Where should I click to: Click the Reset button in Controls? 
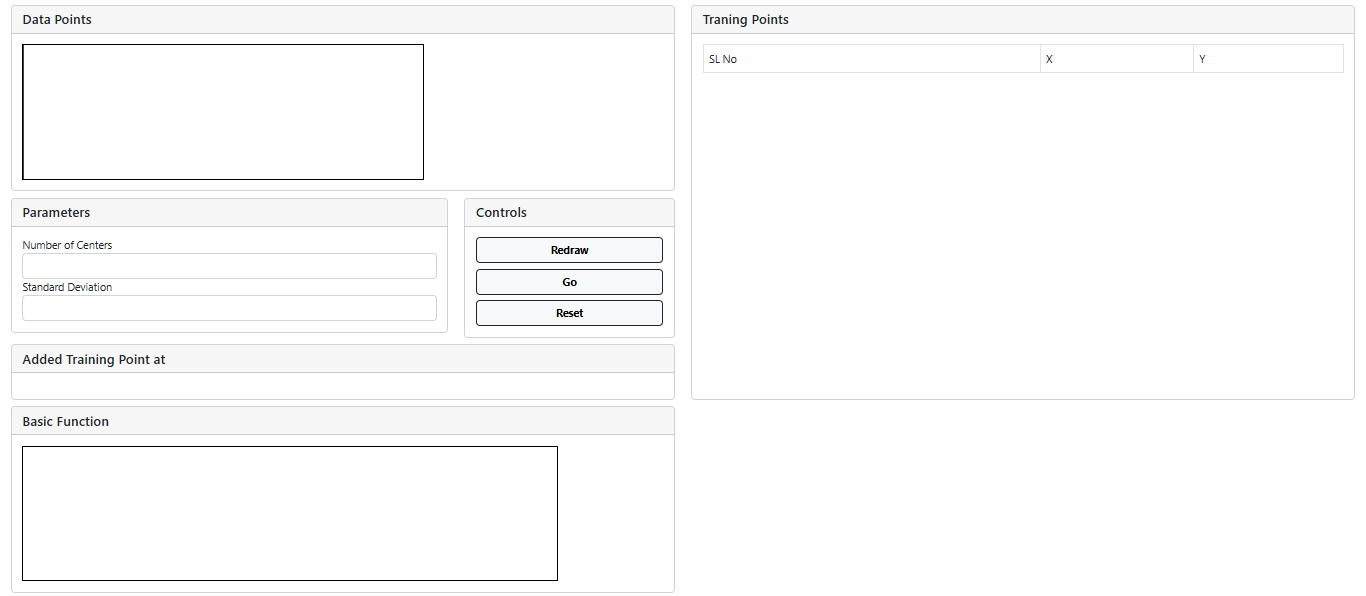point(569,313)
